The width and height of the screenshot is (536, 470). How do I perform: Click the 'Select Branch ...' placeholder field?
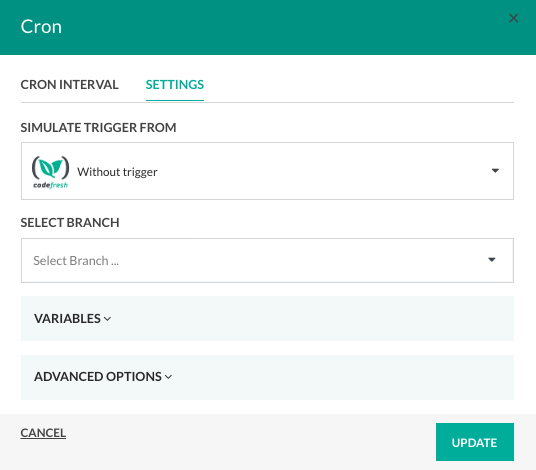pyautogui.click(x=267, y=260)
